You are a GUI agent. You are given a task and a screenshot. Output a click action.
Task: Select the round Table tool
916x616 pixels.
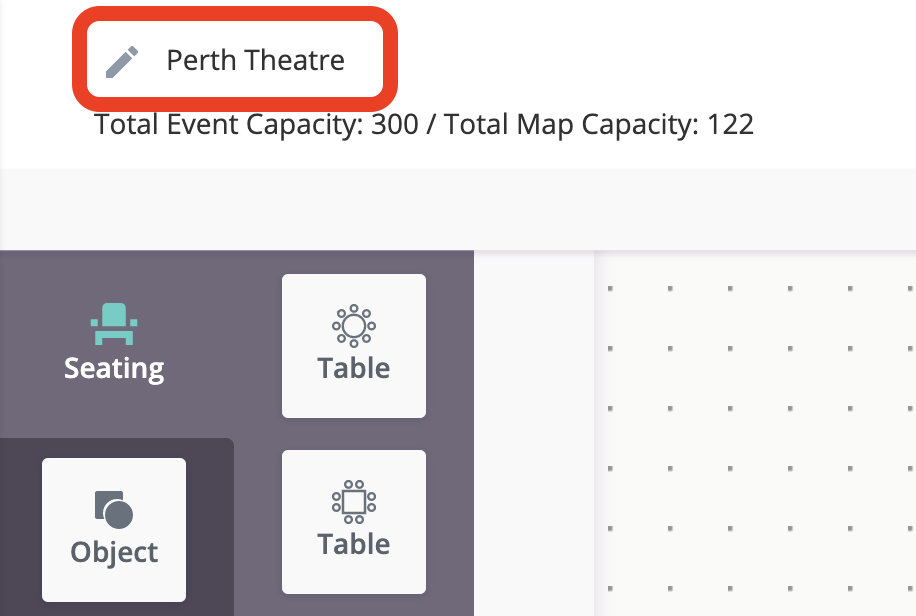[x=354, y=346]
